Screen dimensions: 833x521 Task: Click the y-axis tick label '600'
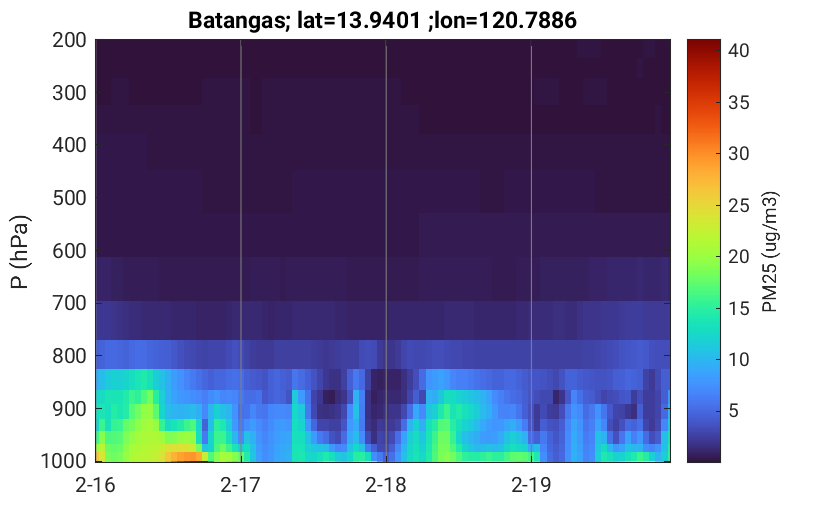click(x=69, y=251)
